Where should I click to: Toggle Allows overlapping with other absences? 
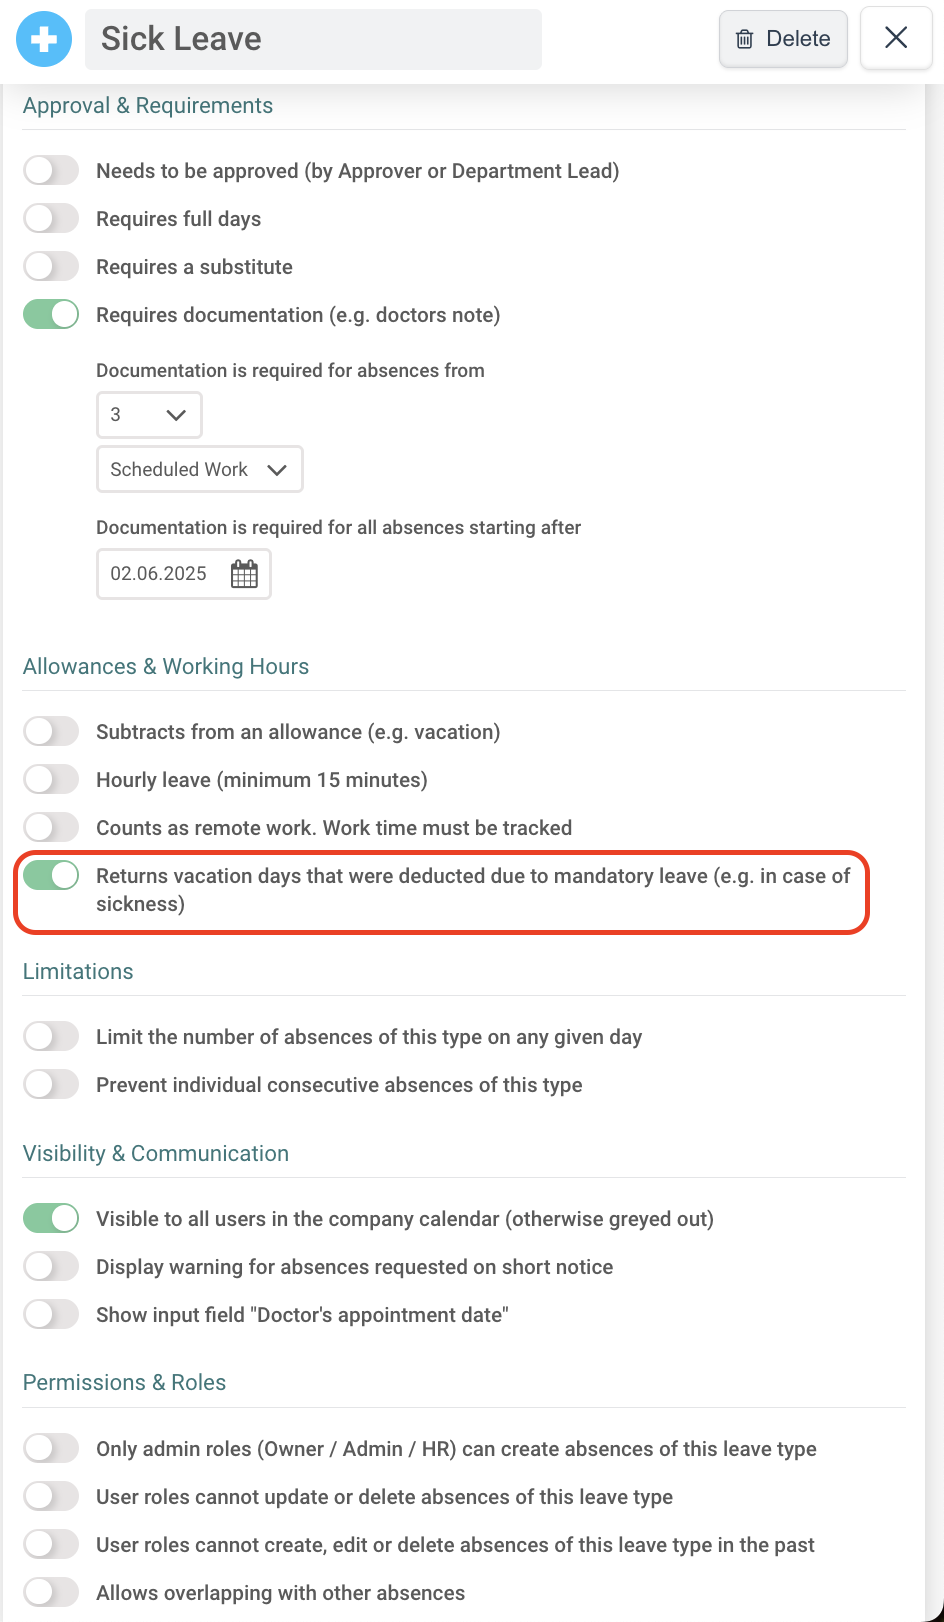pos(51,1592)
